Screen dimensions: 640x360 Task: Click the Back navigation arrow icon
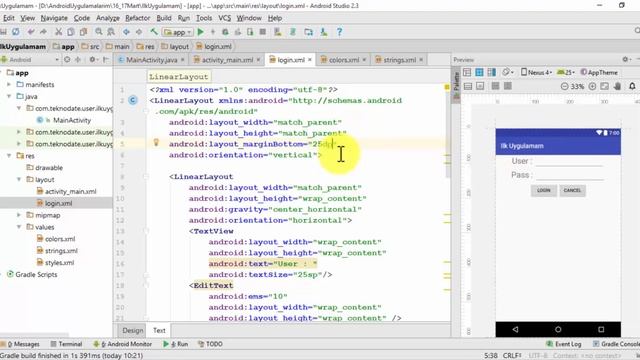(x=126, y=32)
